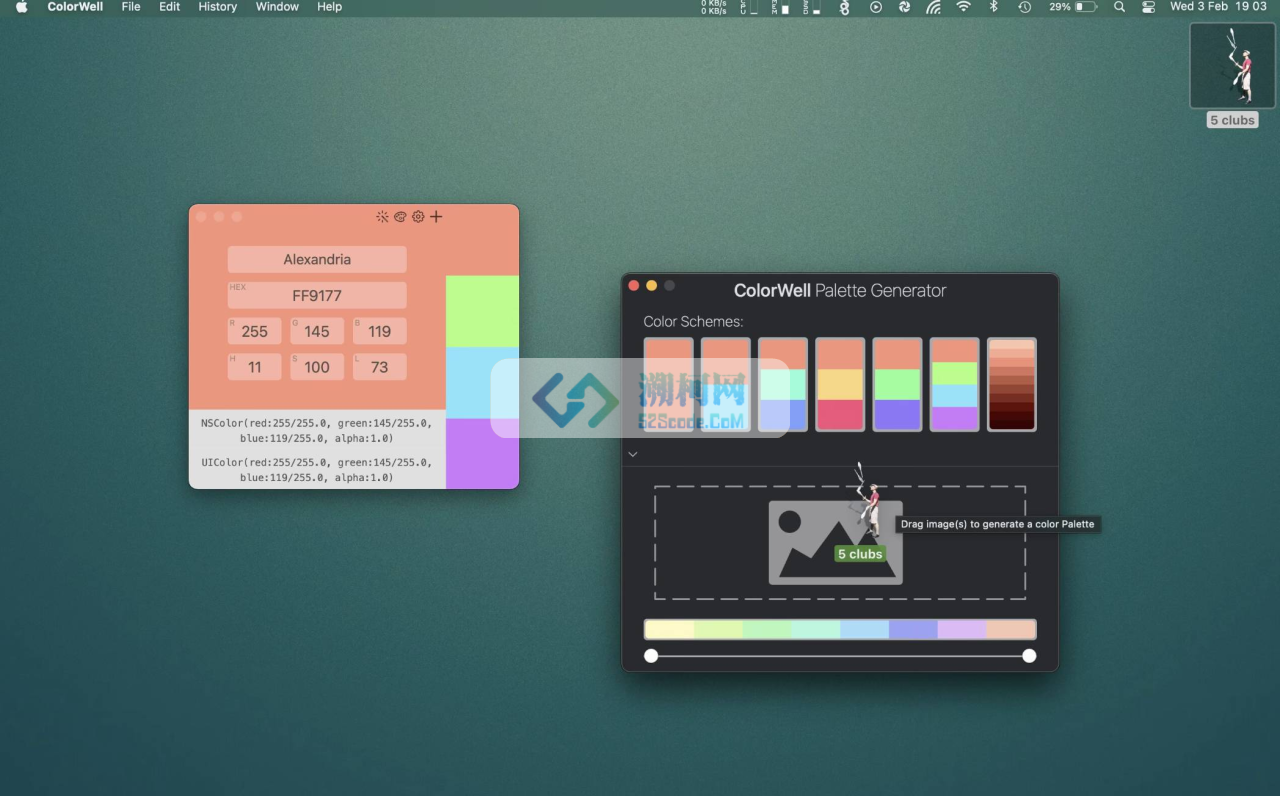Click the ColorWell Palette Generator window title
1280x796 pixels.
(x=840, y=291)
